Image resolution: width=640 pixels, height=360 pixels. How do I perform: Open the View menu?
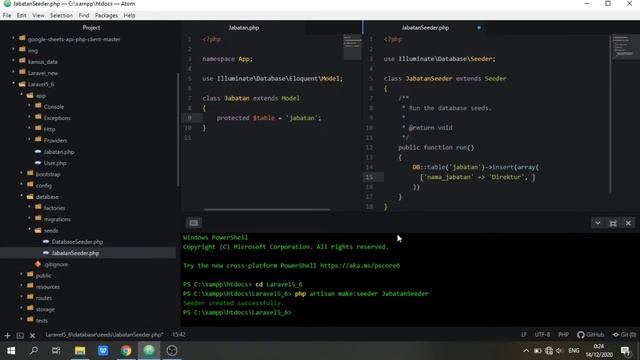38,16
